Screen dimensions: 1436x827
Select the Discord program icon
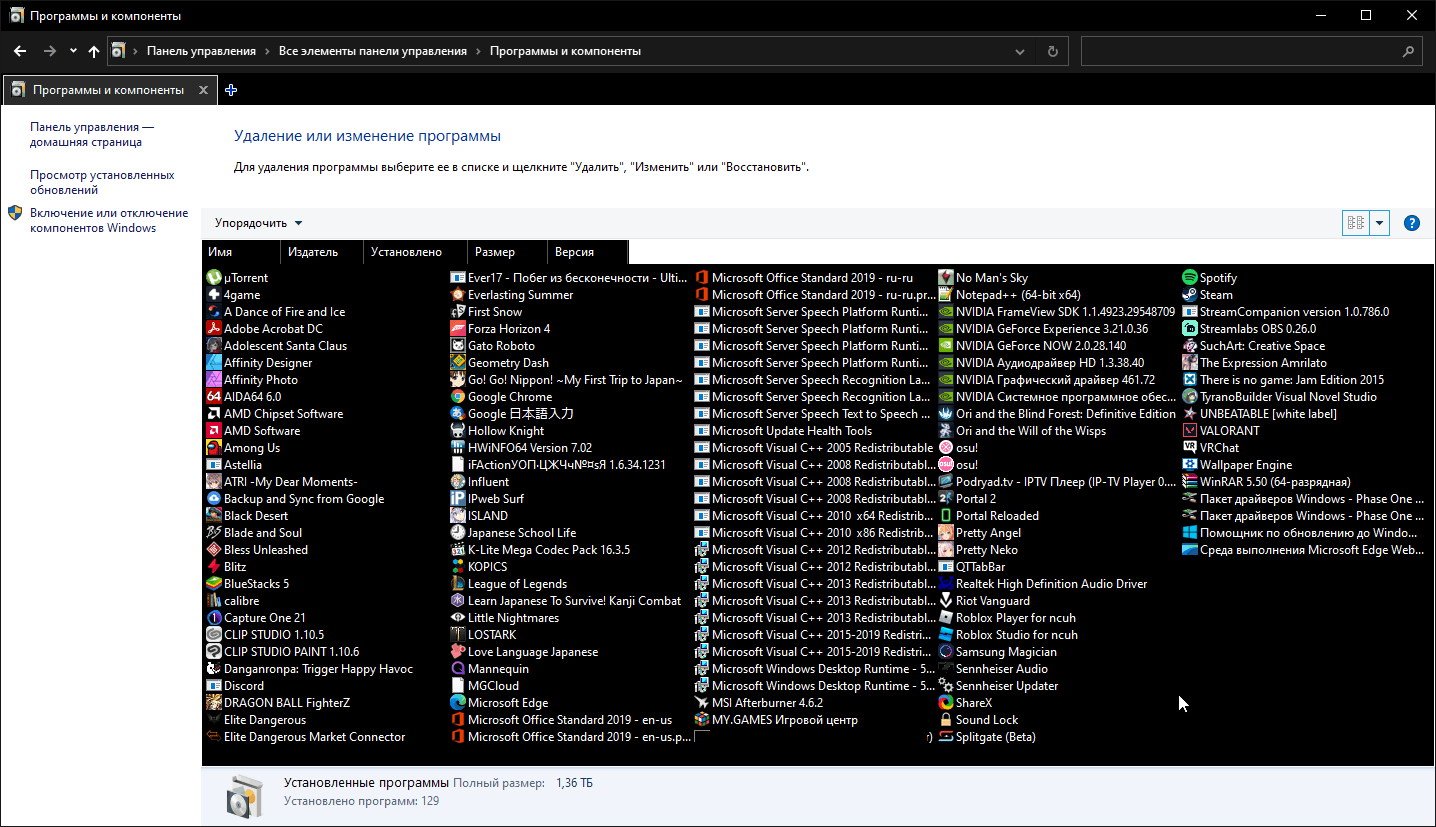point(214,686)
